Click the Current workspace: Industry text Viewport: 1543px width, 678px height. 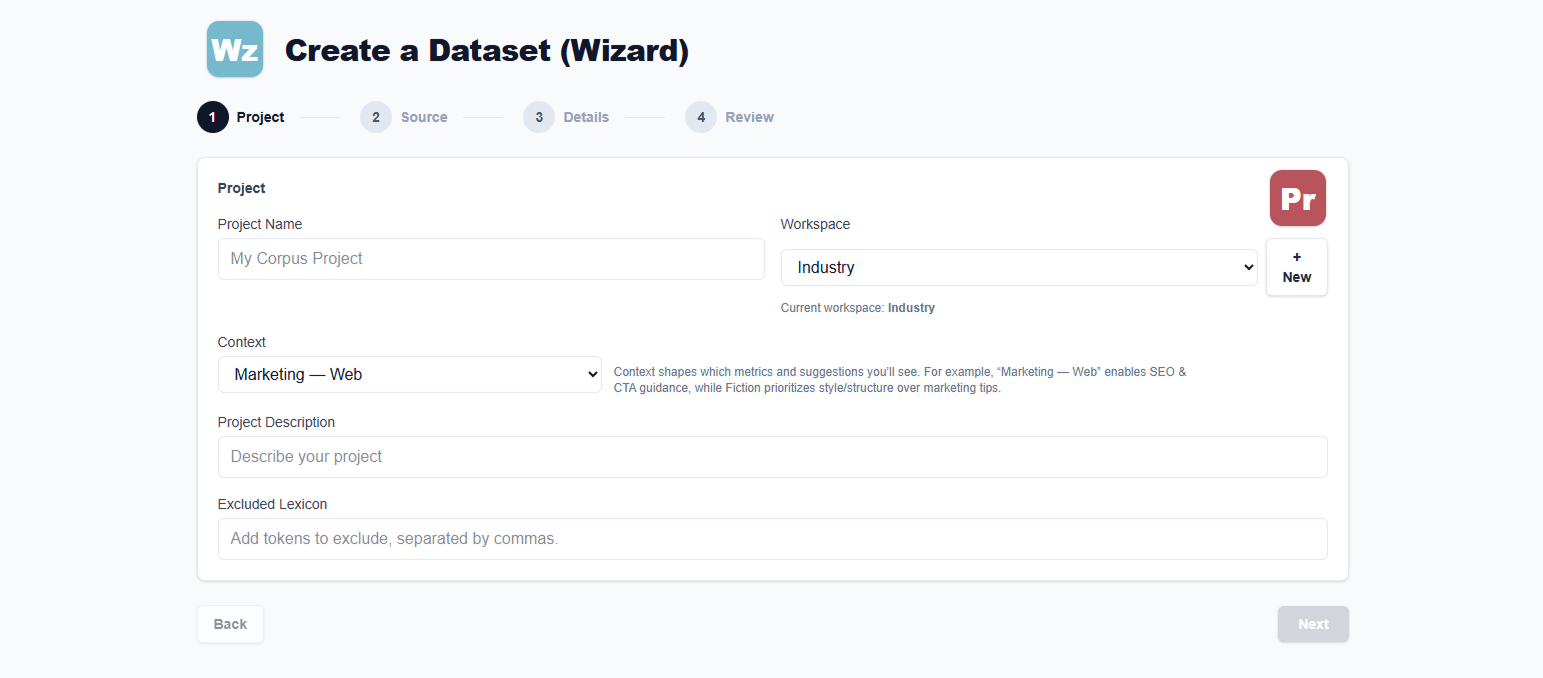coord(857,308)
